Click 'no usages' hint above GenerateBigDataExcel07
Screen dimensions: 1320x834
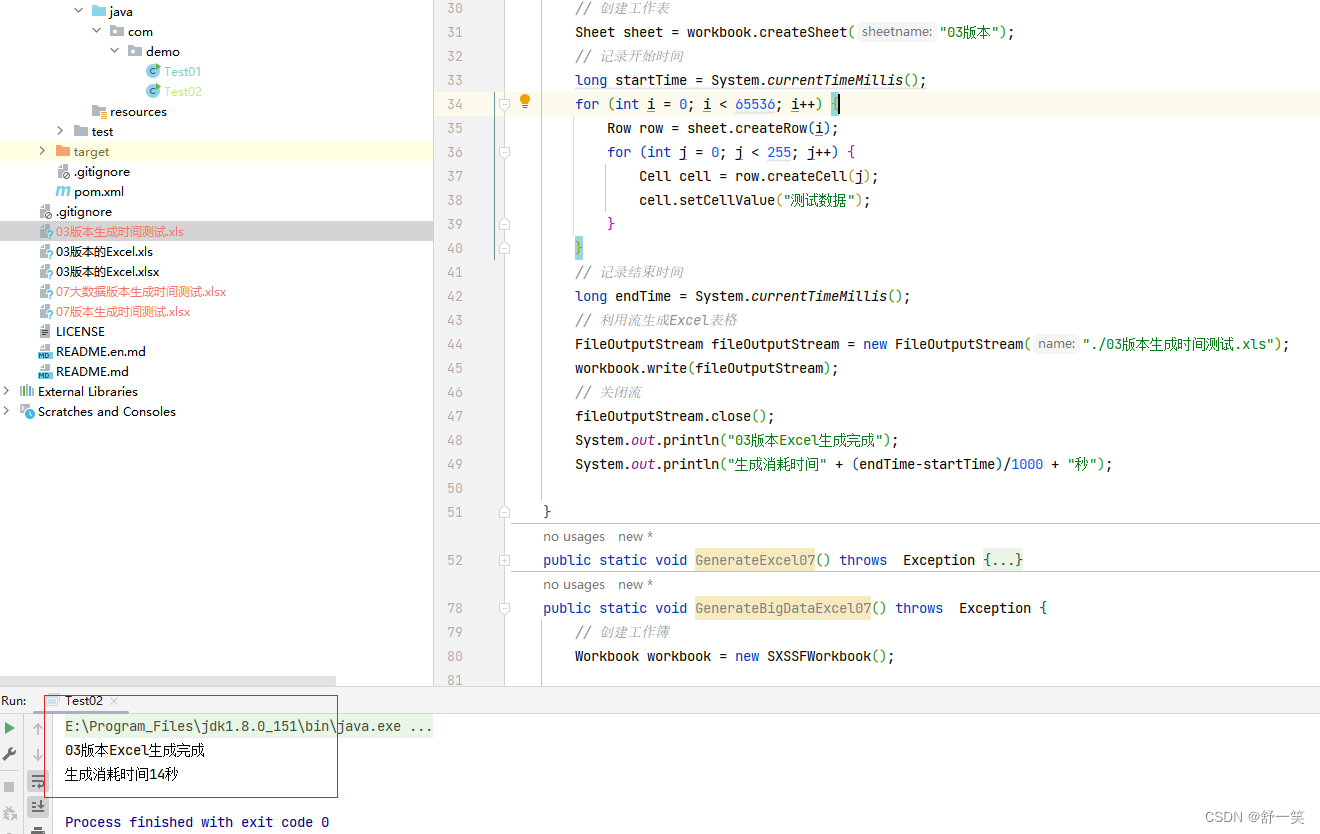(x=574, y=585)
